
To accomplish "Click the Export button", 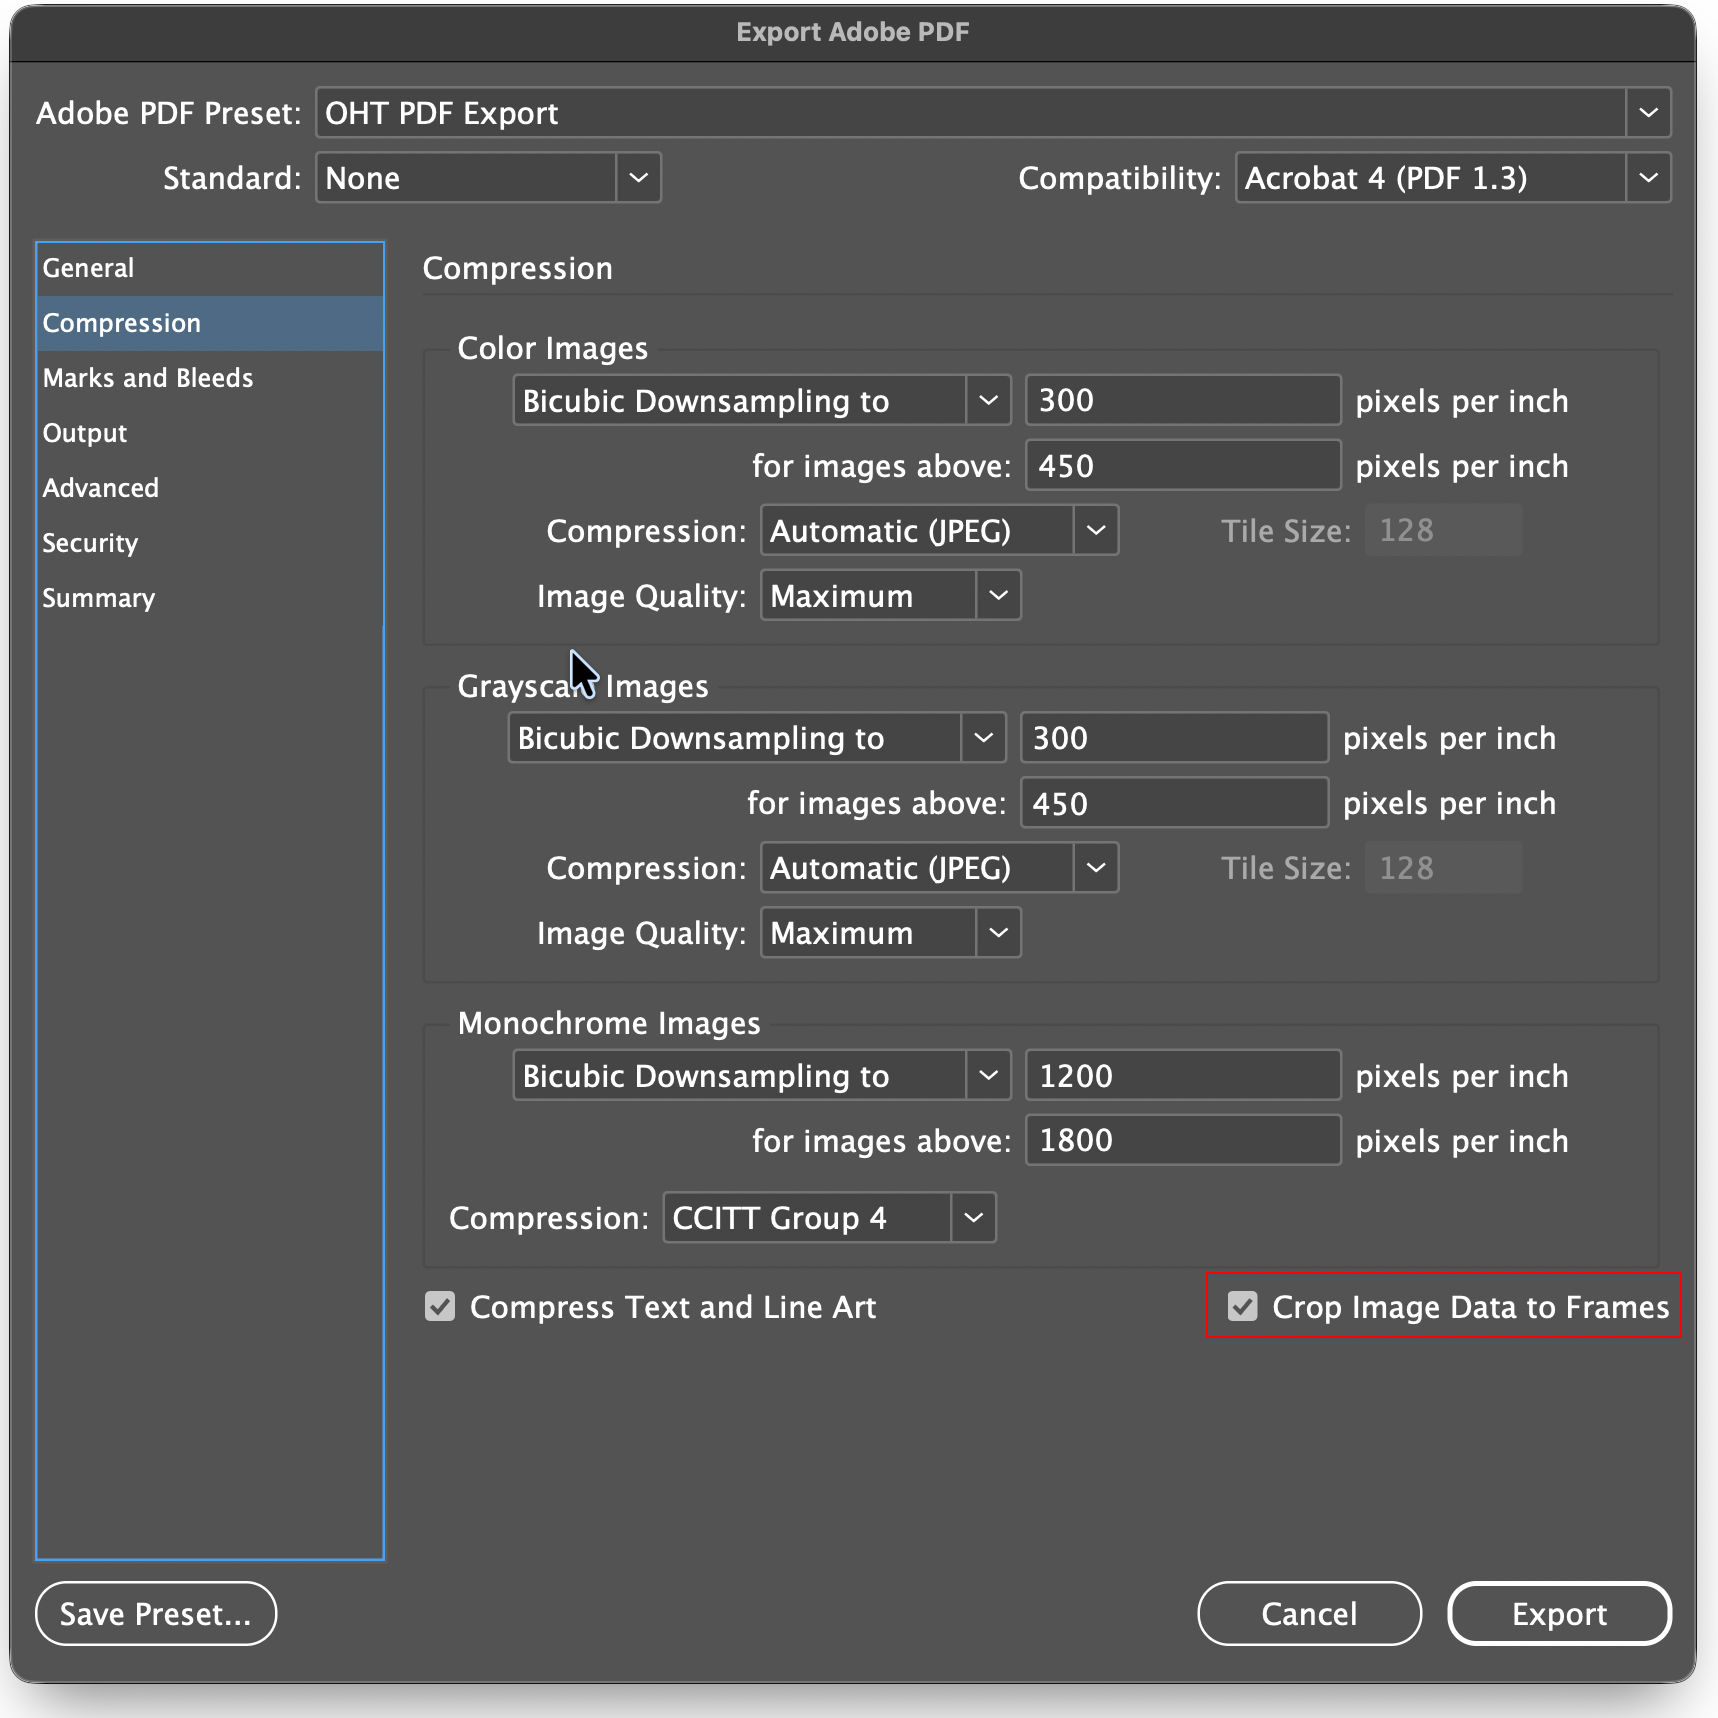I will (1558, 1614).
